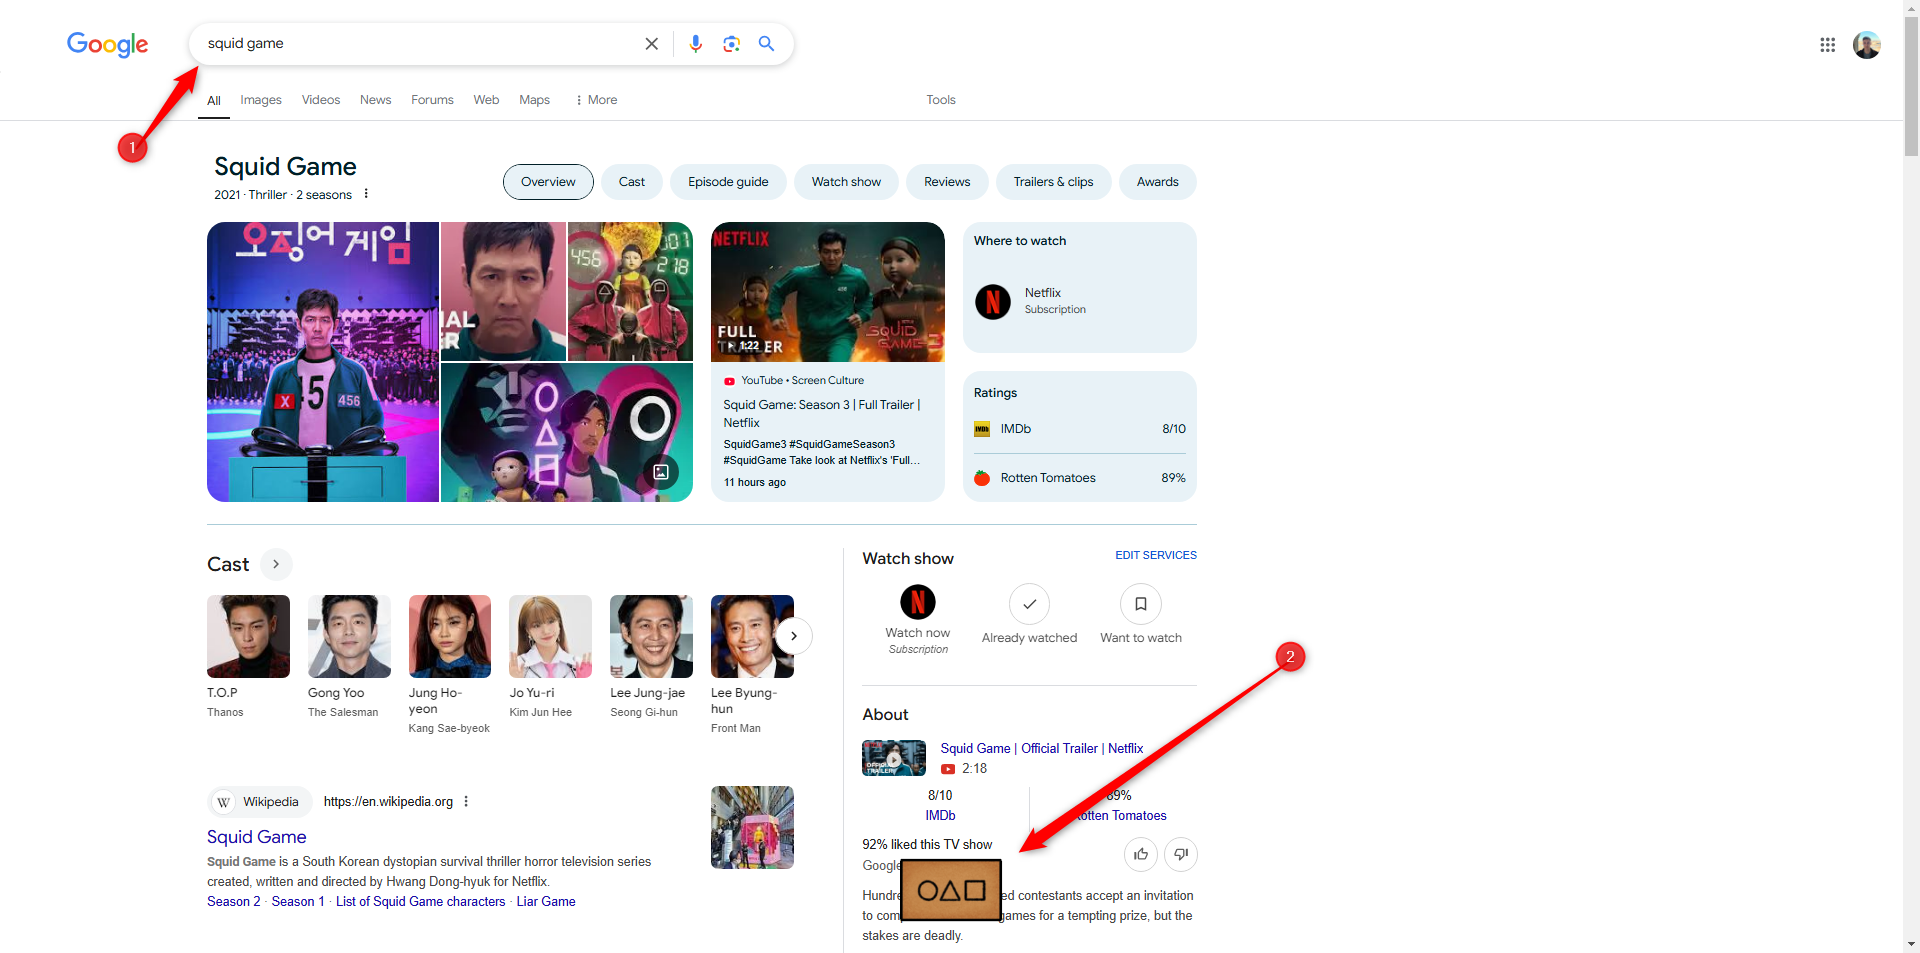Open the Google account avatar
Screen dimensions: 1920x953
click(1867, 45)
